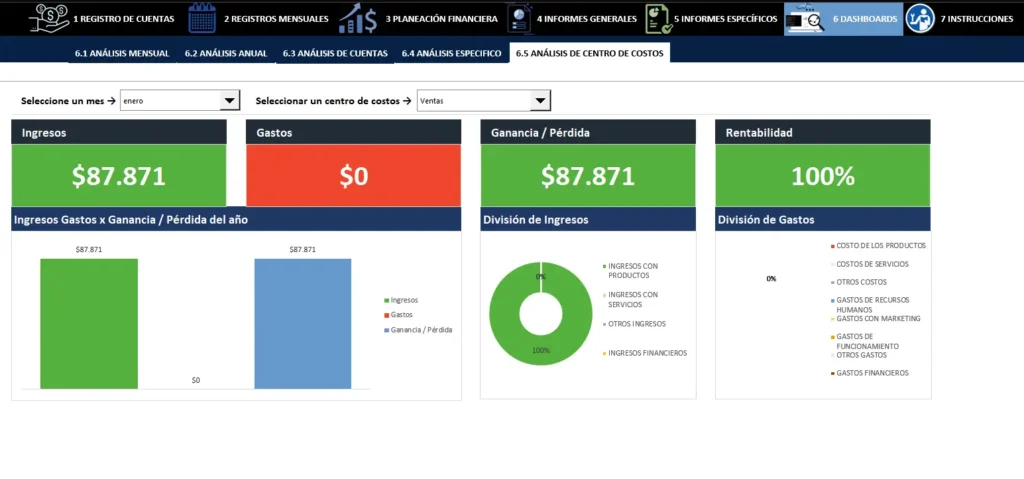The image size is (1024, 479).
Task: Click the green Ingresos legend swatch
Action: click(x=386, y=300)
